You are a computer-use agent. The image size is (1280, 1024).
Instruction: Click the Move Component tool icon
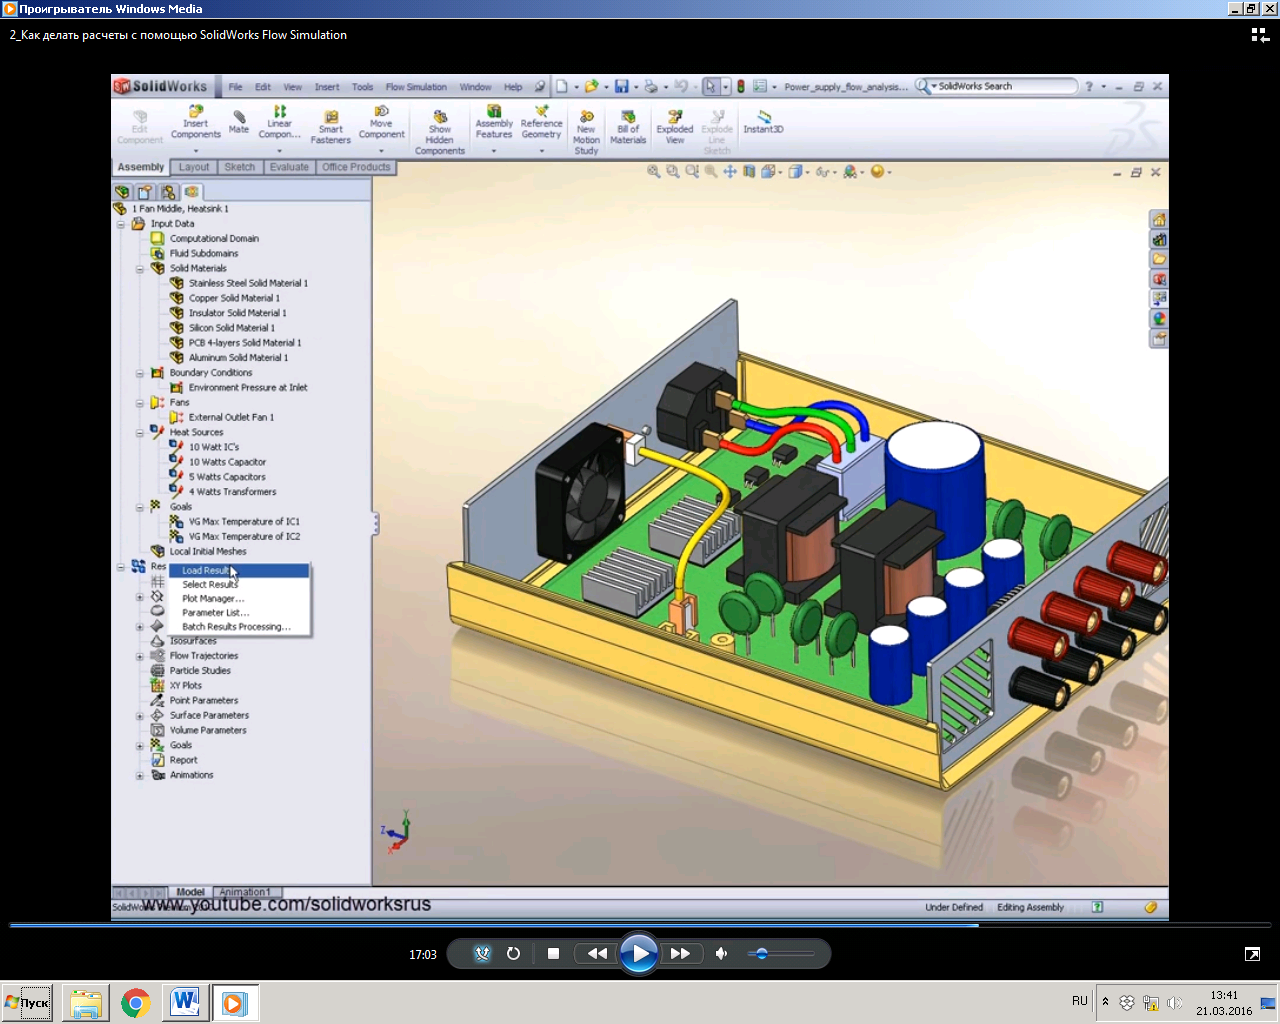pos(382,111)
